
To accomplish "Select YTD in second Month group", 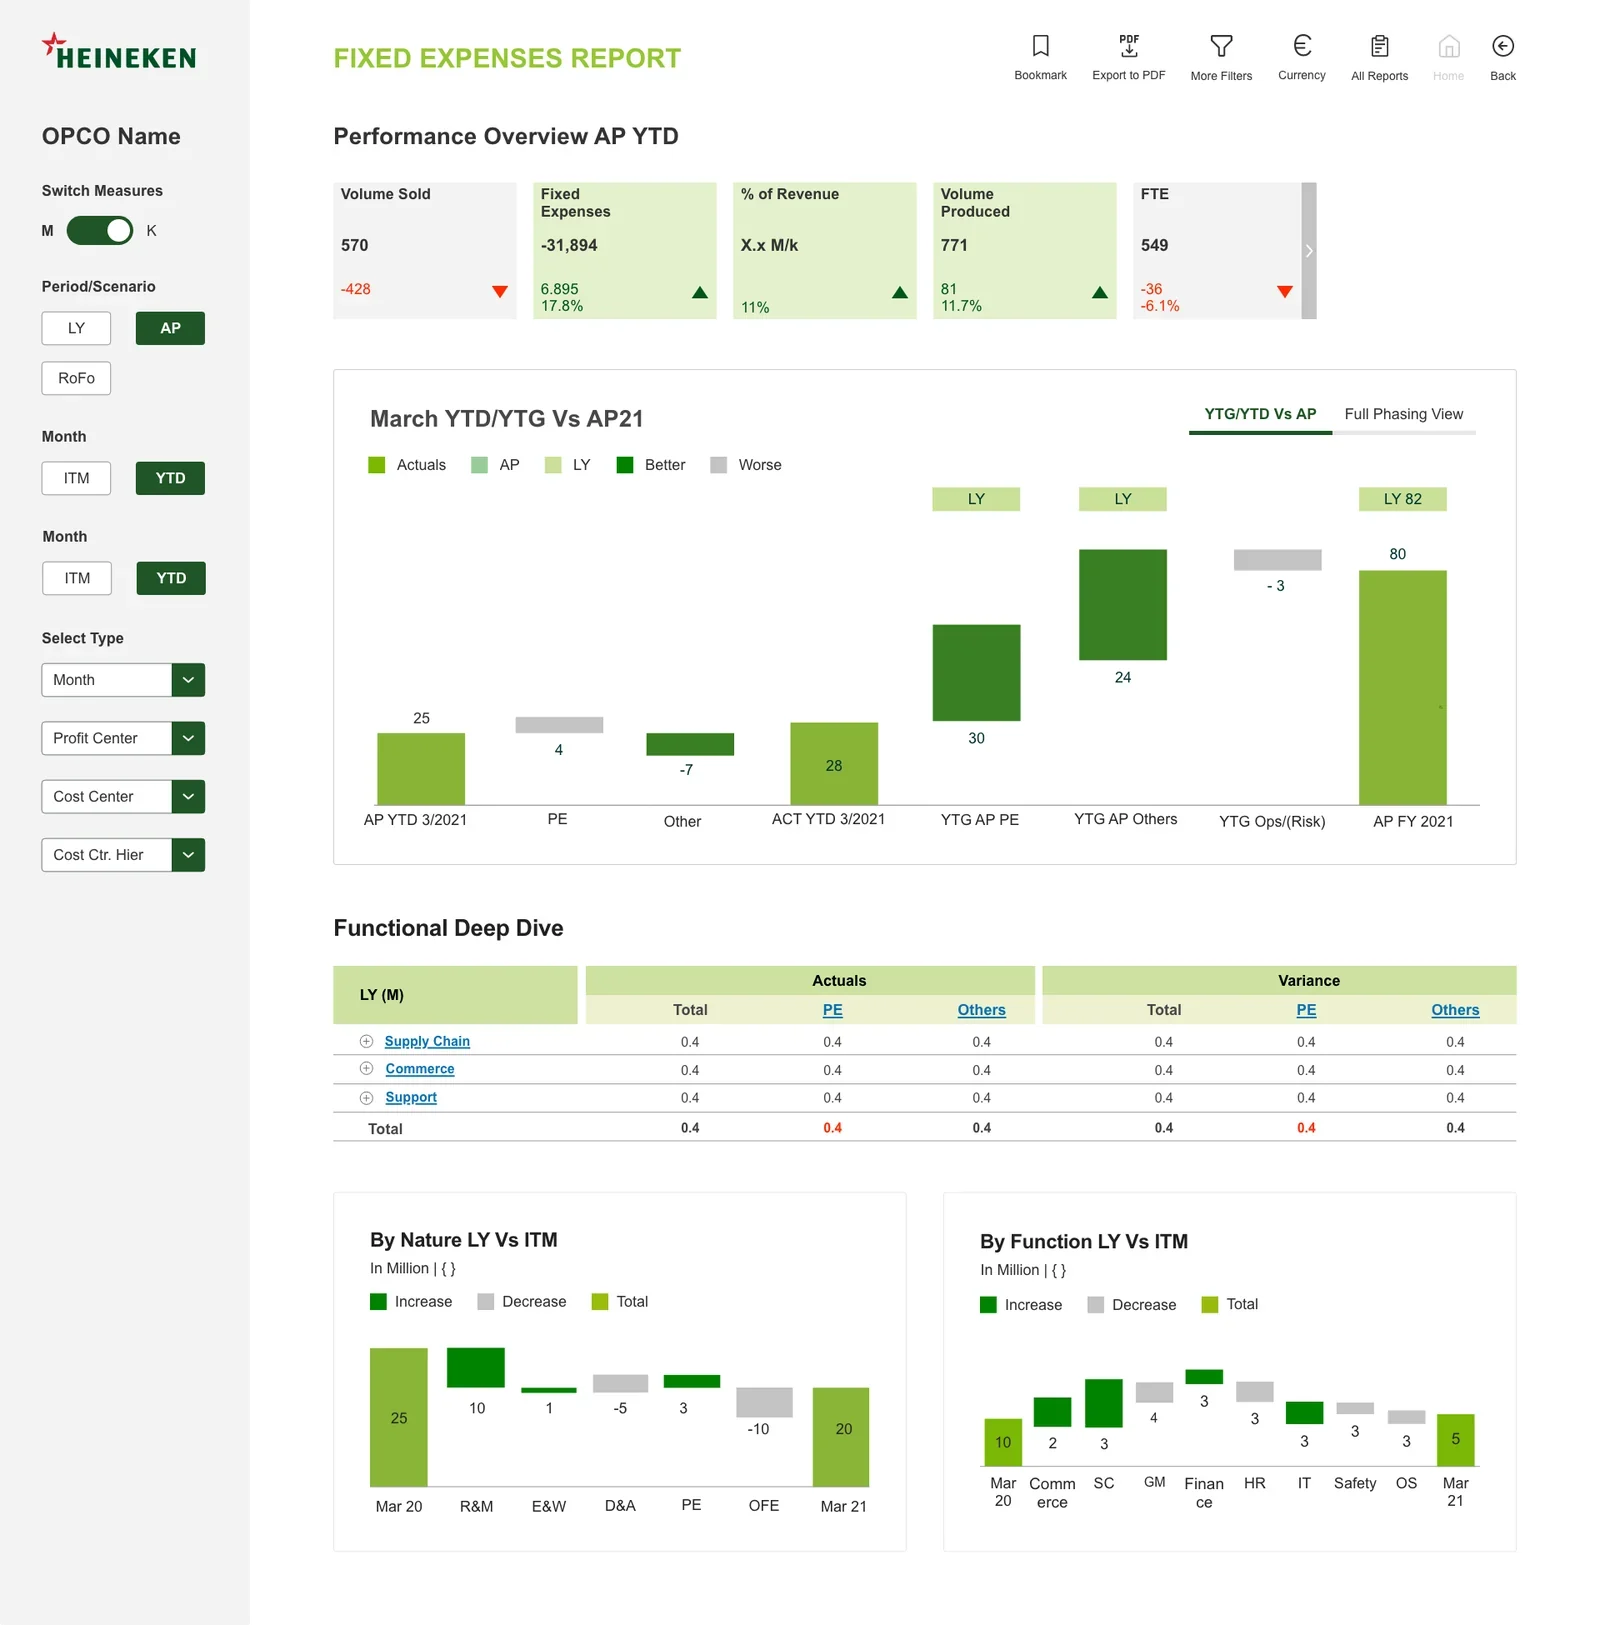I will [171, 578].
